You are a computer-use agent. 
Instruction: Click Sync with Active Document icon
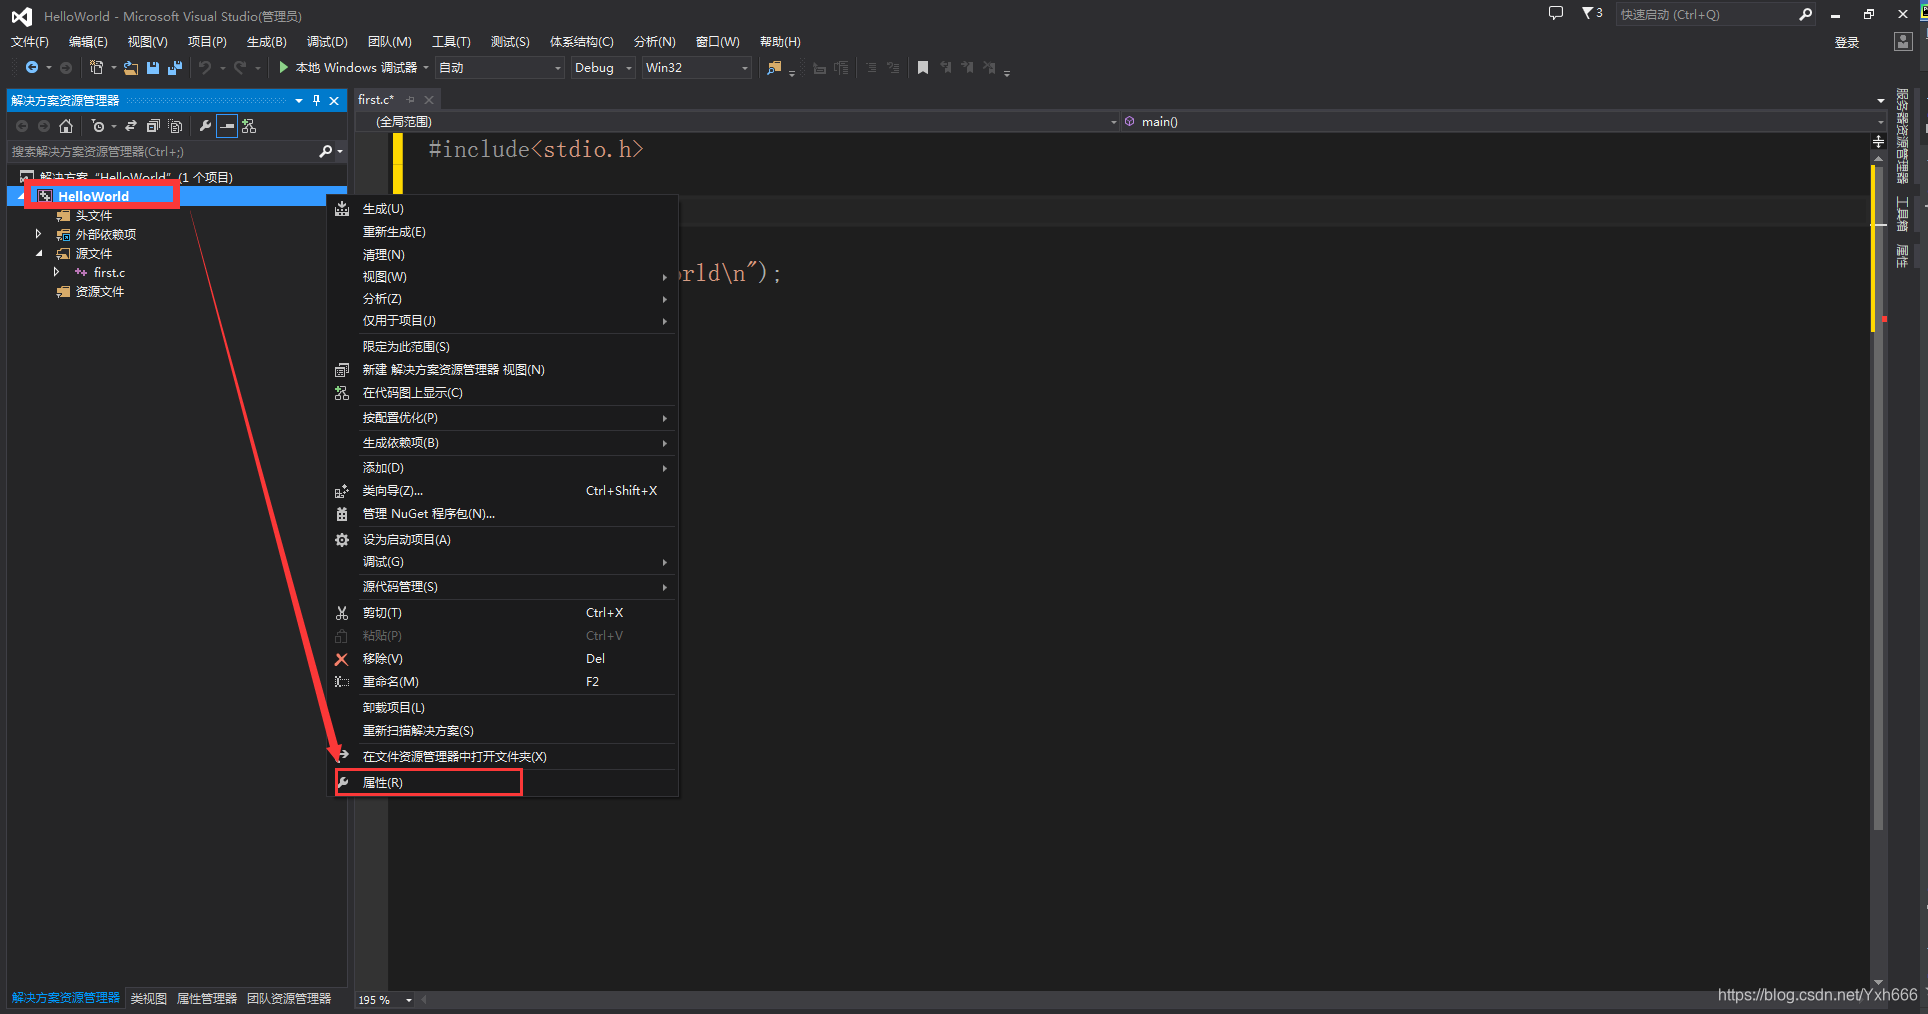[131, 126]
